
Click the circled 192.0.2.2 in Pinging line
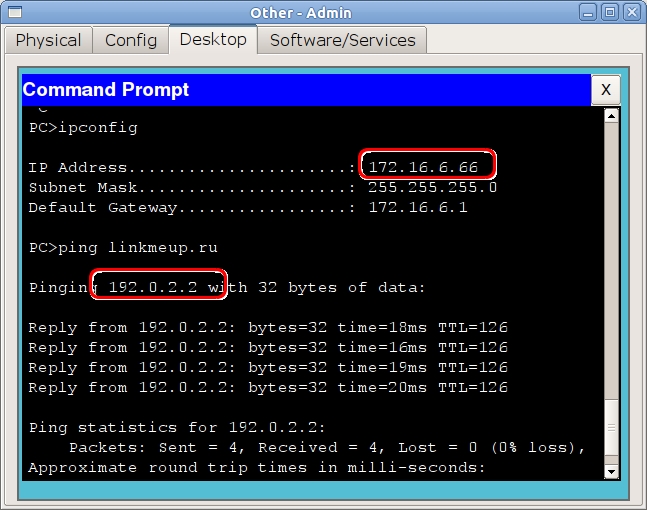[x=159, y=287]
